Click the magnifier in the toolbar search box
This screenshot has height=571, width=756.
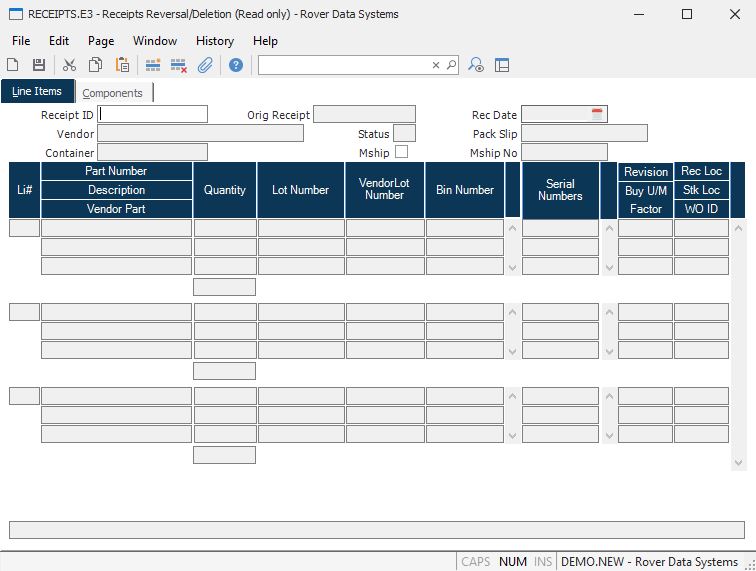451,65
